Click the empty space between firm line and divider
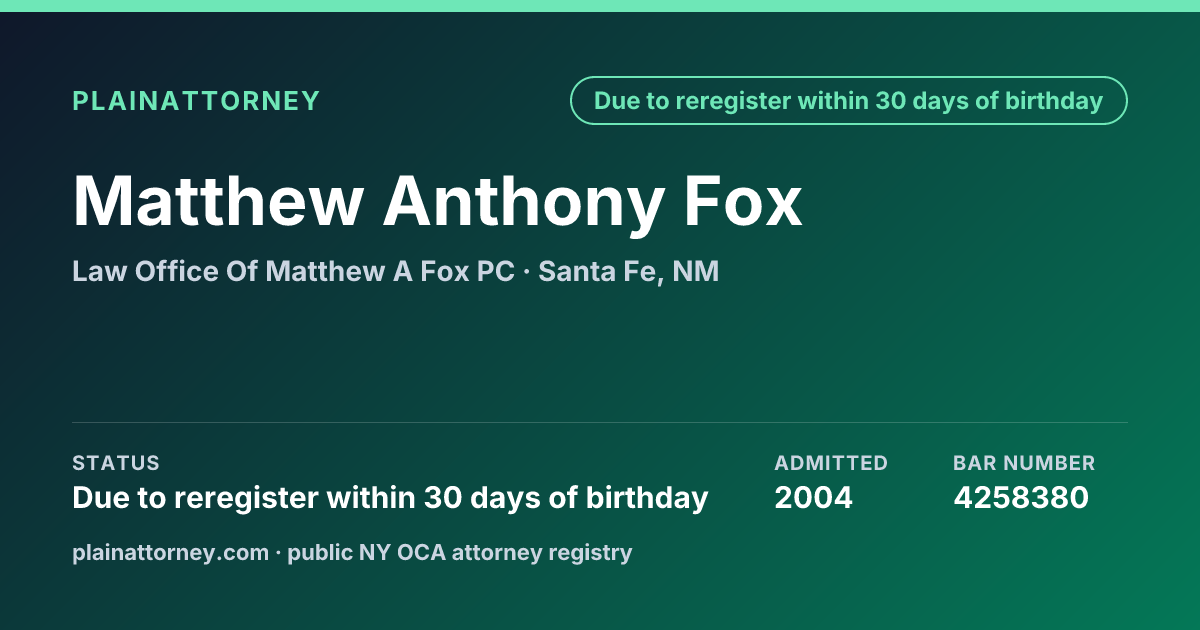Image resolution: width=1200 pixels, height=630 pixels. 600,355
